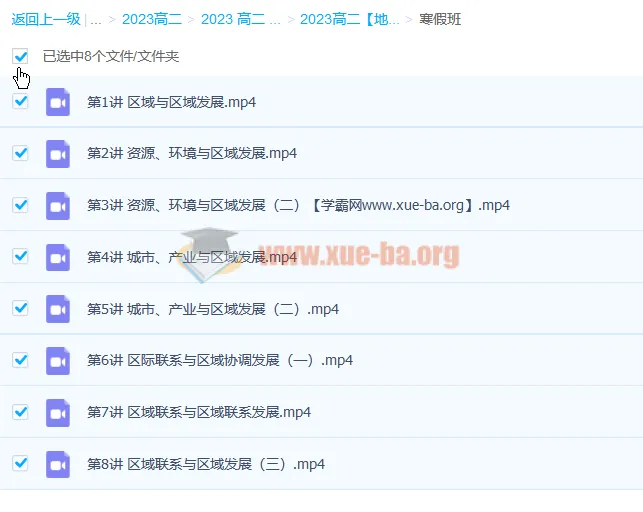The image size is (643, 512).
Task: Click video icon for 第1讲 区域与区域发展.mp4
Action: 58,102
